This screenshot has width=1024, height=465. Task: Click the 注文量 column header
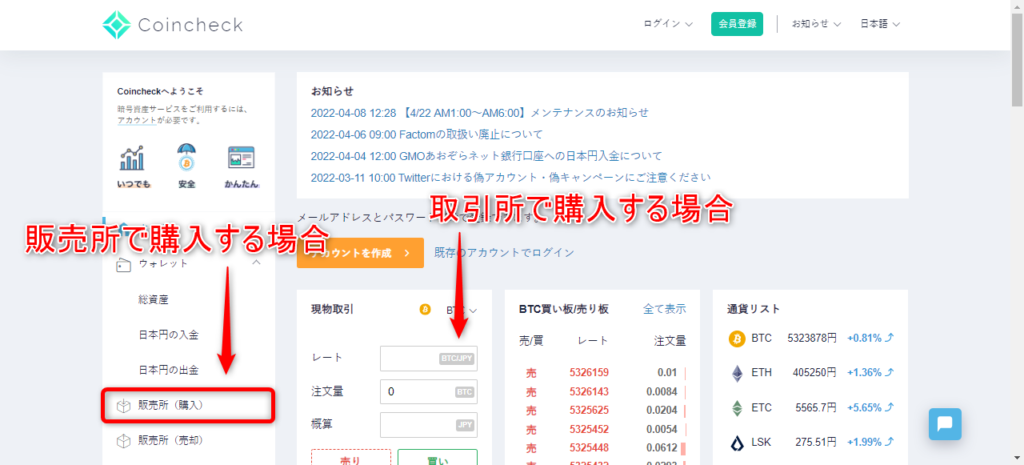tap(670, 341)
